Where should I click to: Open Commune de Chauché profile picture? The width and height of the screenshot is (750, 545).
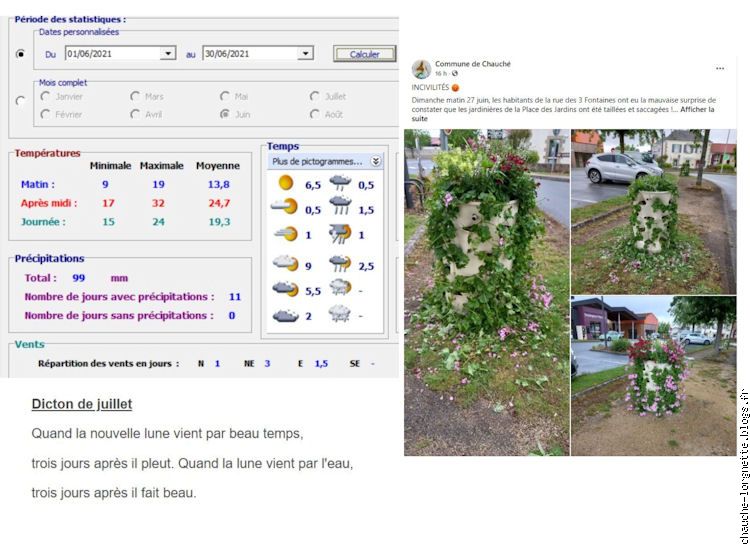pyautogui.click(x=421, y=69)
